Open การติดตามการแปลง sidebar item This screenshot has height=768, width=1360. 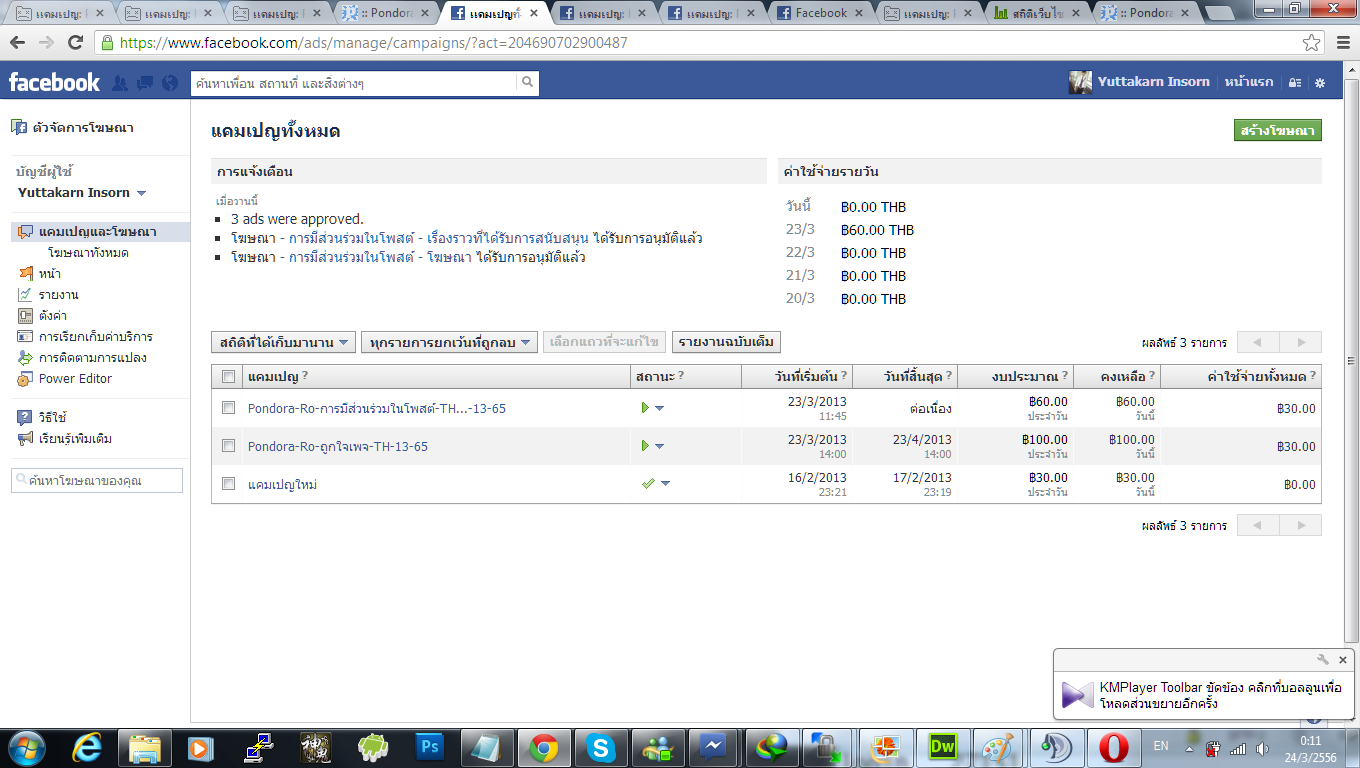93,358
